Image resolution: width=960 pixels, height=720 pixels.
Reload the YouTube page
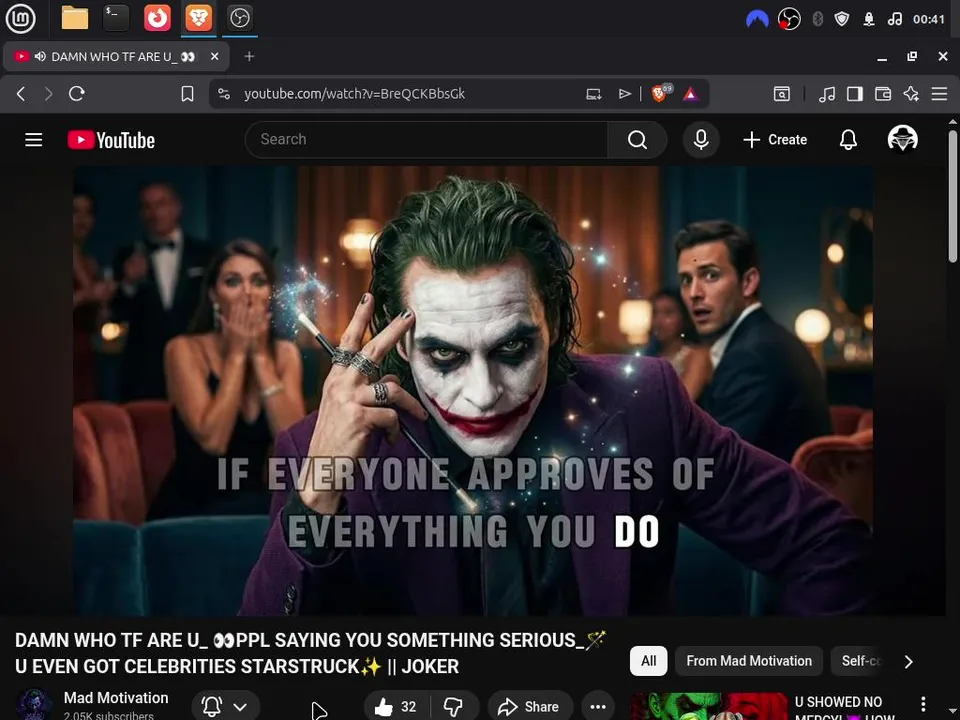pos(77,94)
